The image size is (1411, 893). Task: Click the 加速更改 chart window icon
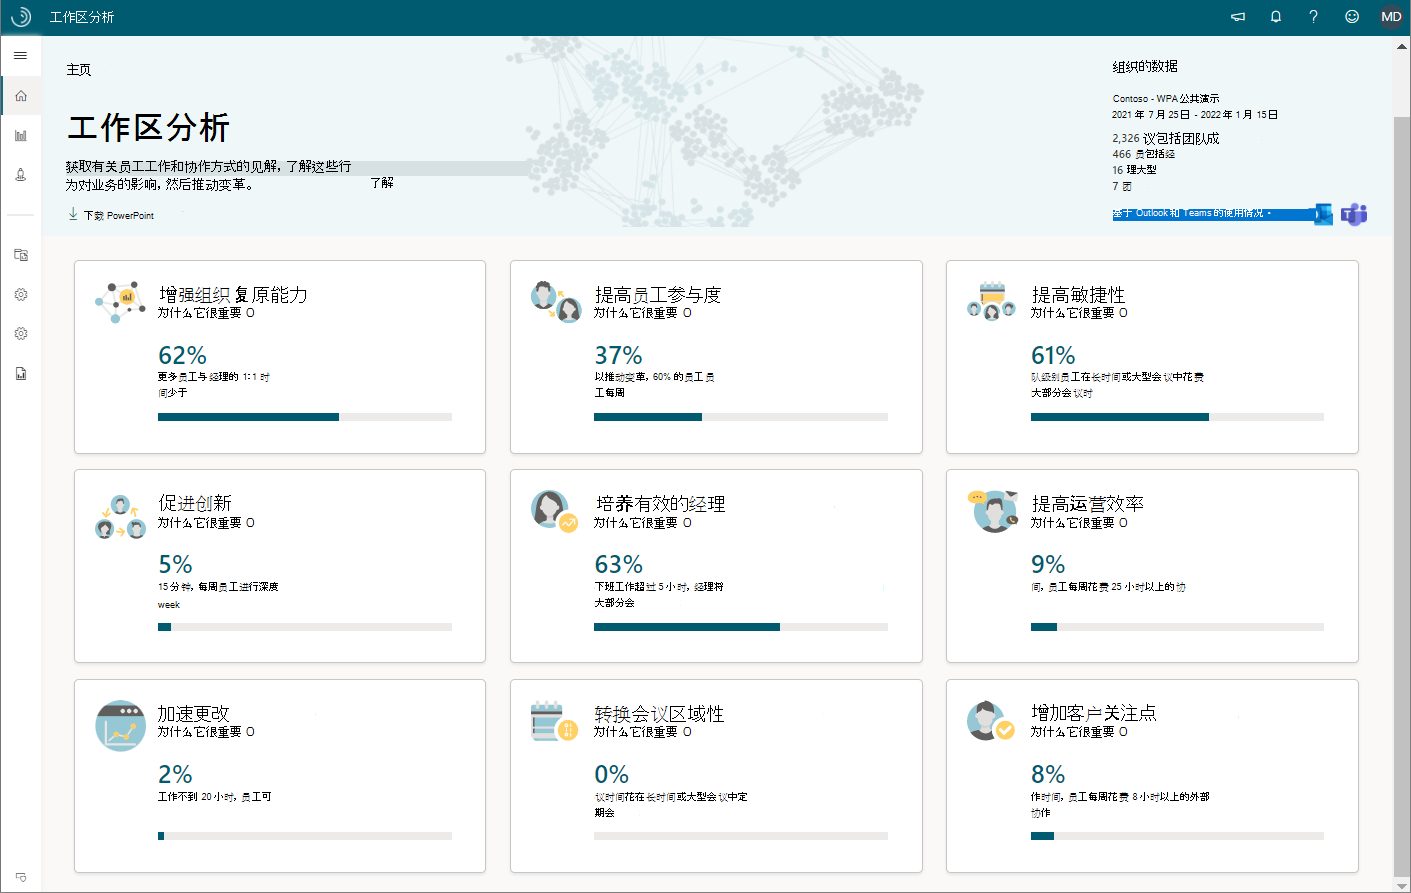[120, 726]
